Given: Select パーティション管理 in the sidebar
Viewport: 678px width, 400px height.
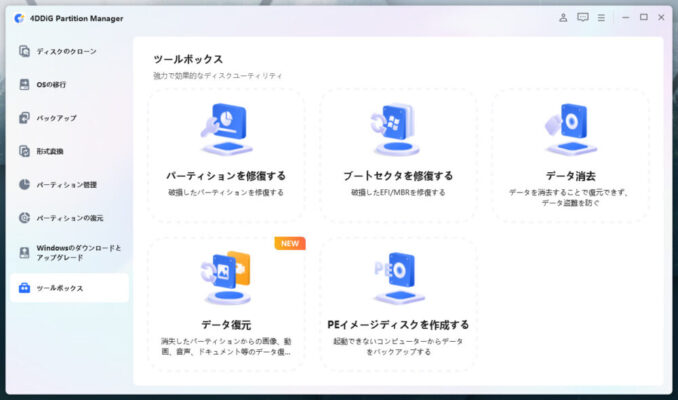Looking at the screenshot, I should click(x=69, y=184).
